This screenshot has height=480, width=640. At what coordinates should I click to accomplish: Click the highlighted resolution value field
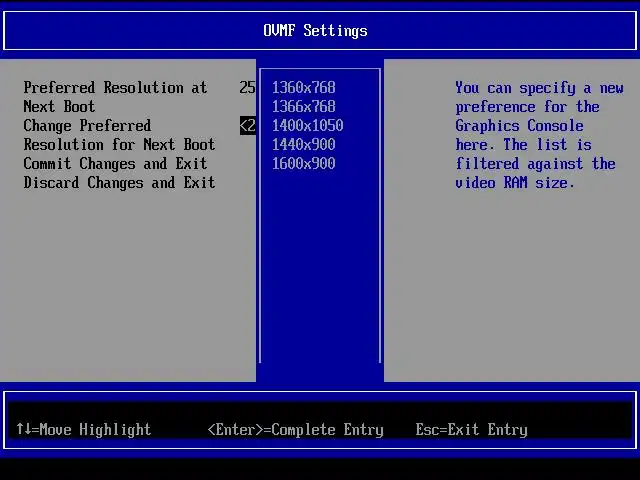[x=248, y=125]
